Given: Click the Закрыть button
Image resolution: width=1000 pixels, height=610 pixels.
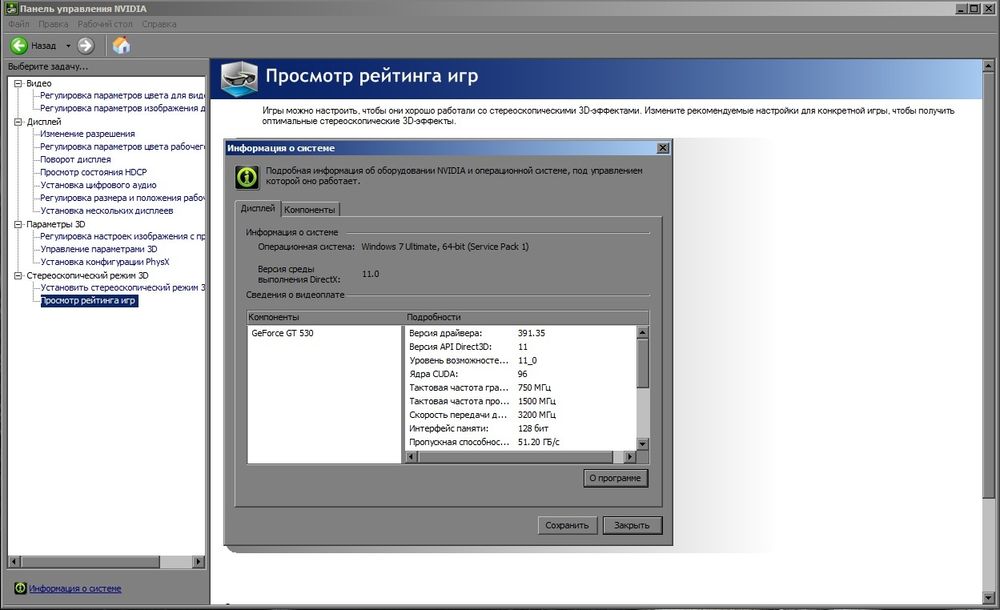Looking at the screenshot, I should click(x=631, y=525).
